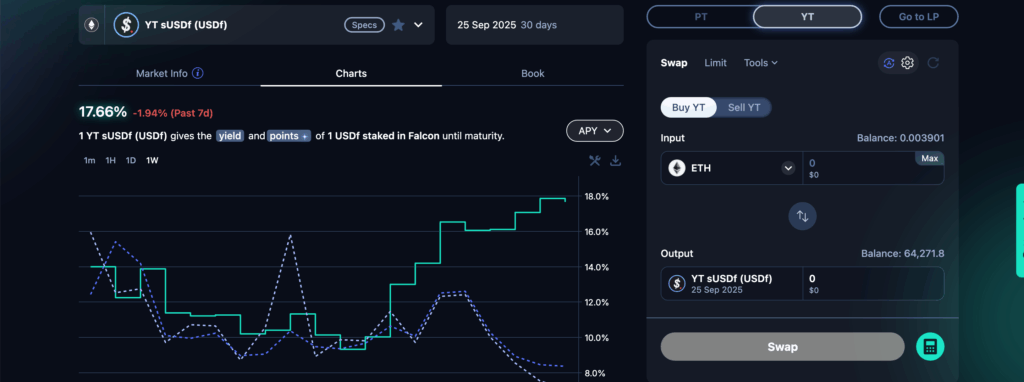Click the refresh icon in swap panel
This screenshot has height=382, width=1024.
(933, 63)
